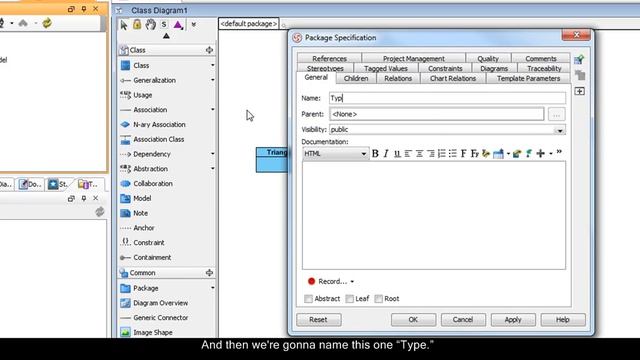This screenshot has height=360, width=640.
Task: Open the Visibility dropdown
Action: (560, 130)
